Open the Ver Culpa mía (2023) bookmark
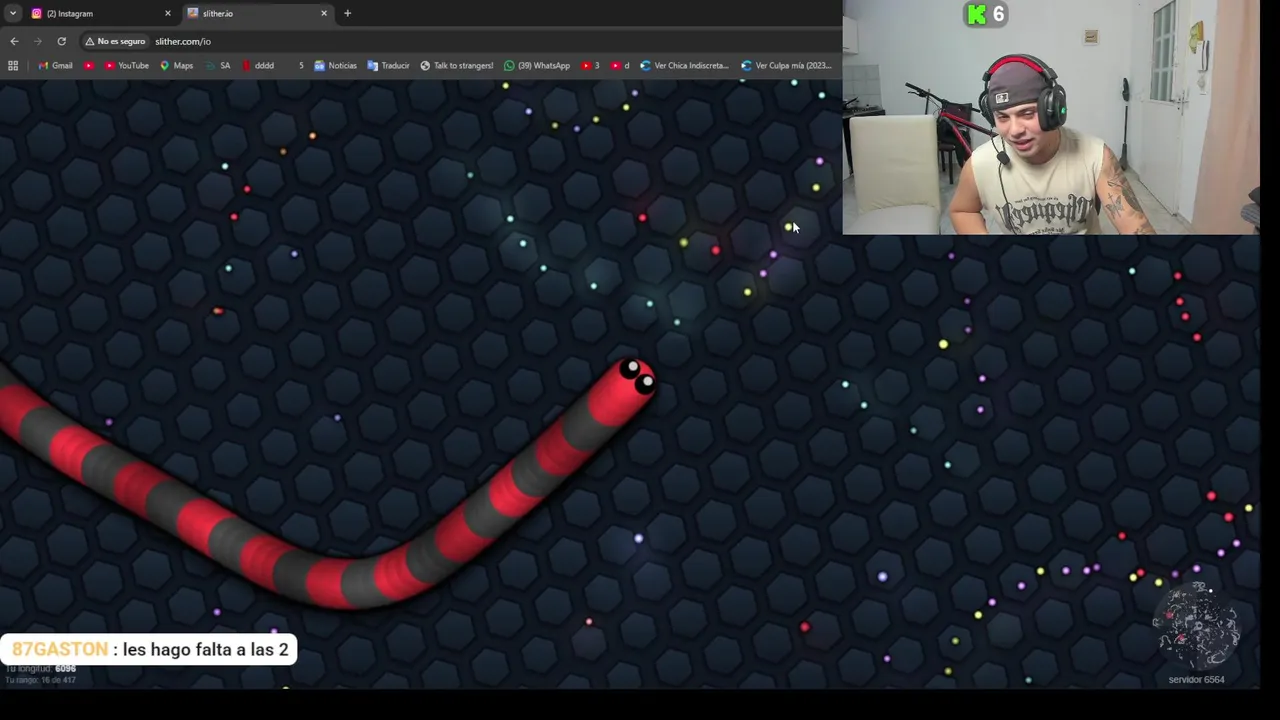 [786, 65]
